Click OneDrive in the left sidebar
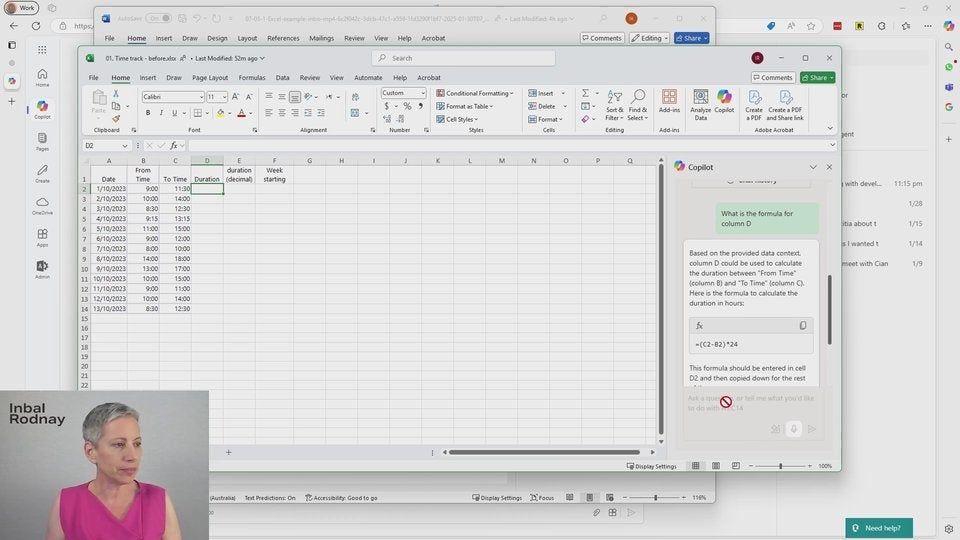Image resolution: width=960 pixels, height=540 pixels. click(x=42, y=206)
